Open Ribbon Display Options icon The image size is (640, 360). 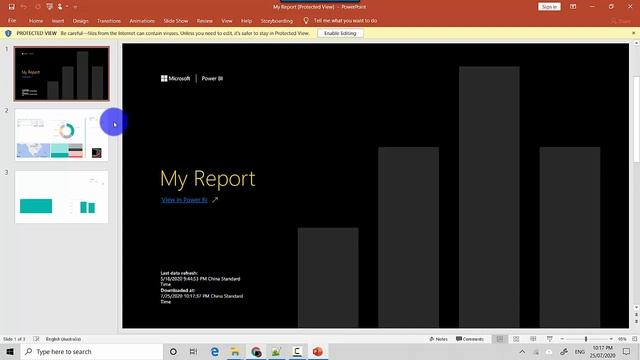(573, 7)
